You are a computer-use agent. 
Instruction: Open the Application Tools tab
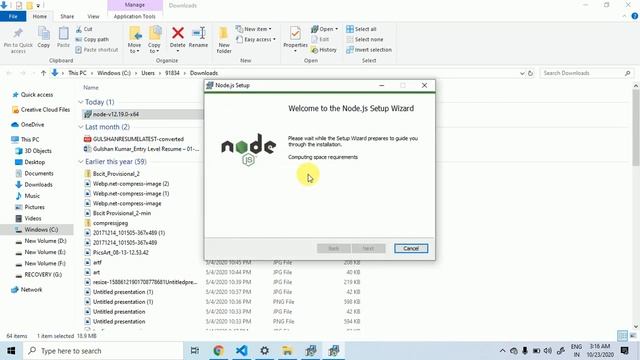point(135,16)
